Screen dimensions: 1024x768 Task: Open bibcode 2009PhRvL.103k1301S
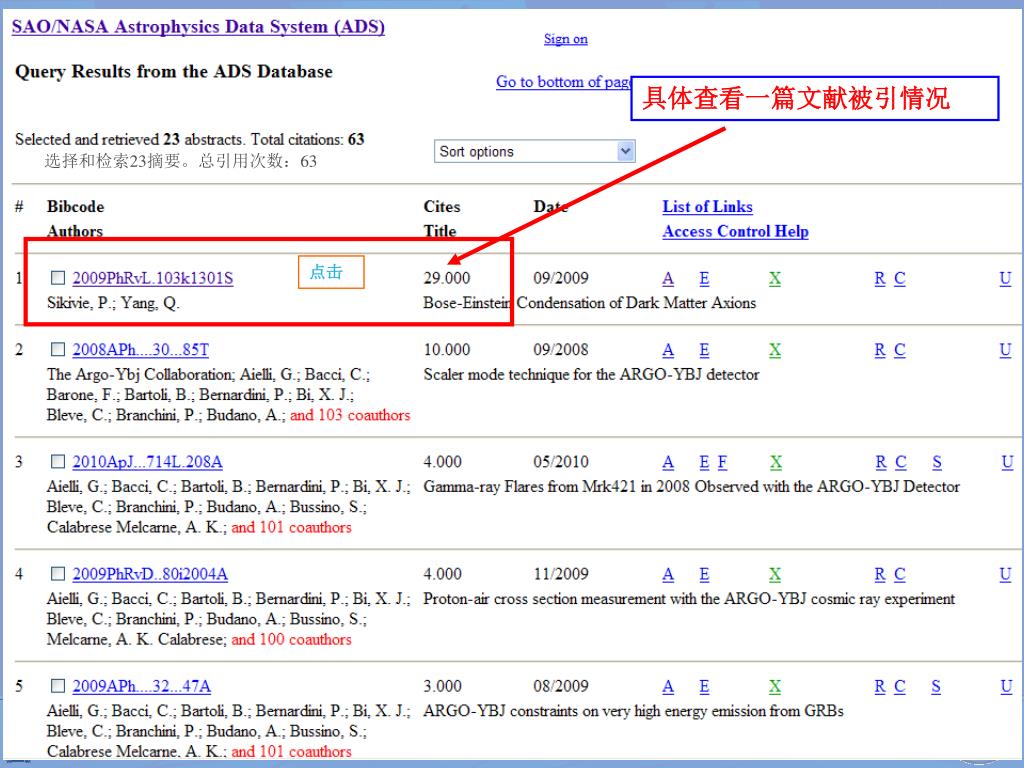tap(153, 278)
